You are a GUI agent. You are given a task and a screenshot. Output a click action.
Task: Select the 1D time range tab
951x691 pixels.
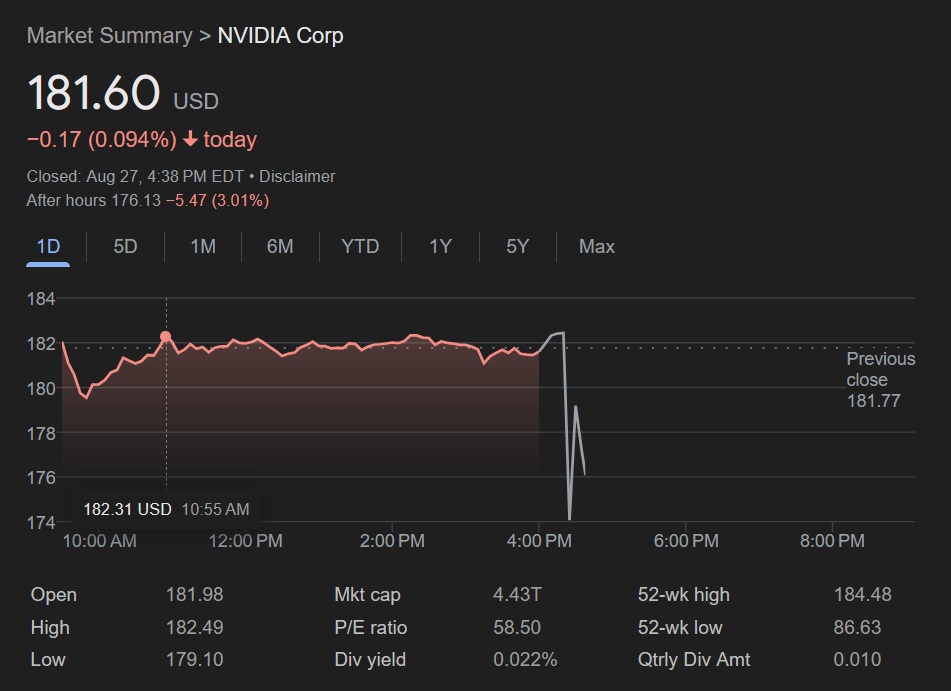[x=48, y=246]
